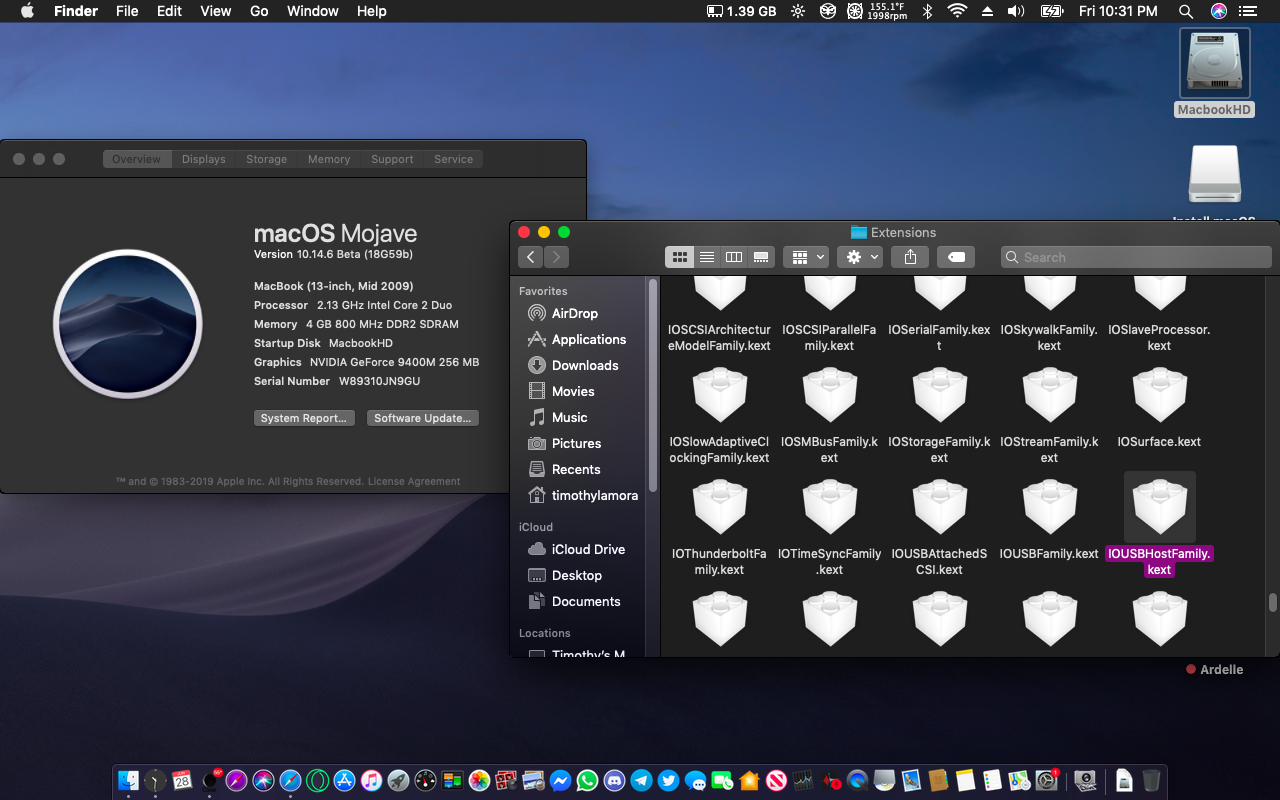Click the Wi-Fi status icon
Viewport: 1280px width, 800px height.
pos(957,11)
